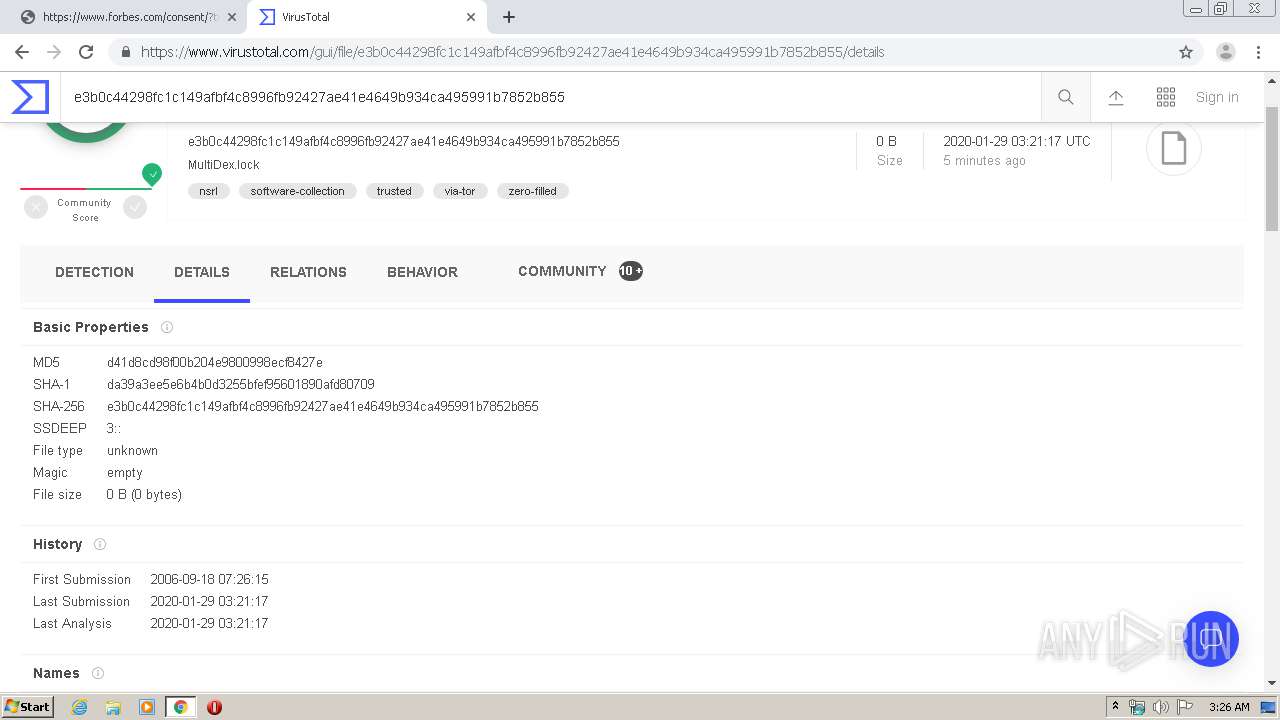The width and height of the screenshot is (1280, 720).
Task: Click the Sign in link
Action: point(1217,97)
